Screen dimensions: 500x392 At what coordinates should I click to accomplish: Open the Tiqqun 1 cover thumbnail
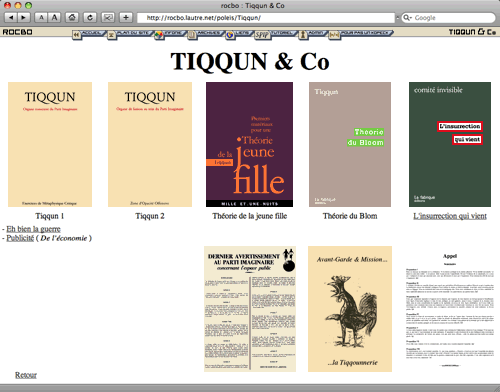coord(50,144)
